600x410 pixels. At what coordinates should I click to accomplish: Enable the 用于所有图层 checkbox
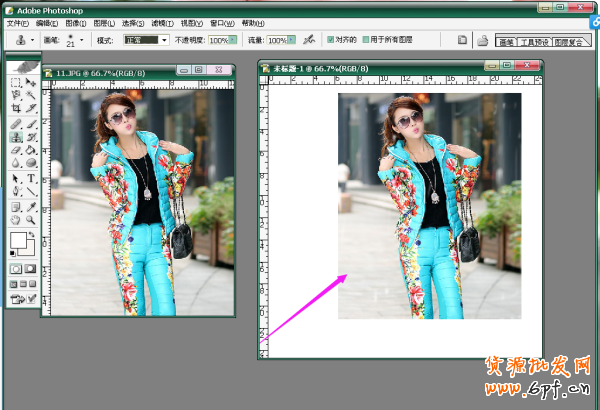366,40
